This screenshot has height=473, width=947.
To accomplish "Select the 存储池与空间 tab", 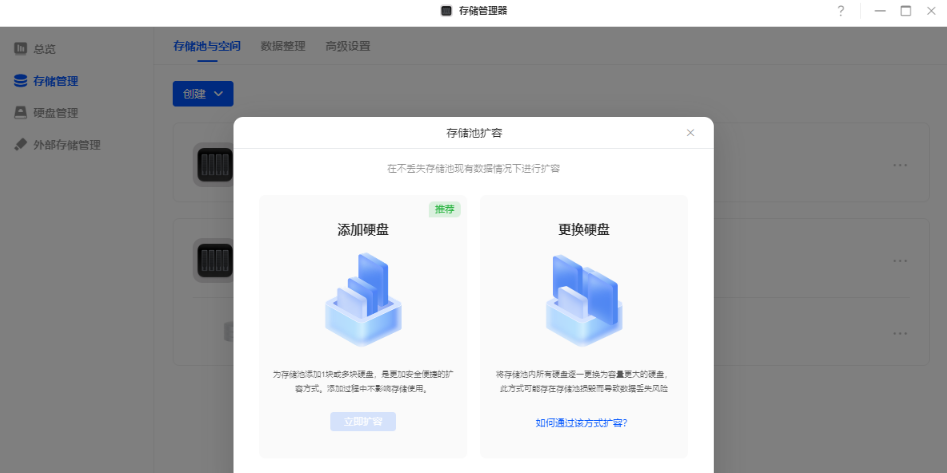I will (x=207, y=46).
